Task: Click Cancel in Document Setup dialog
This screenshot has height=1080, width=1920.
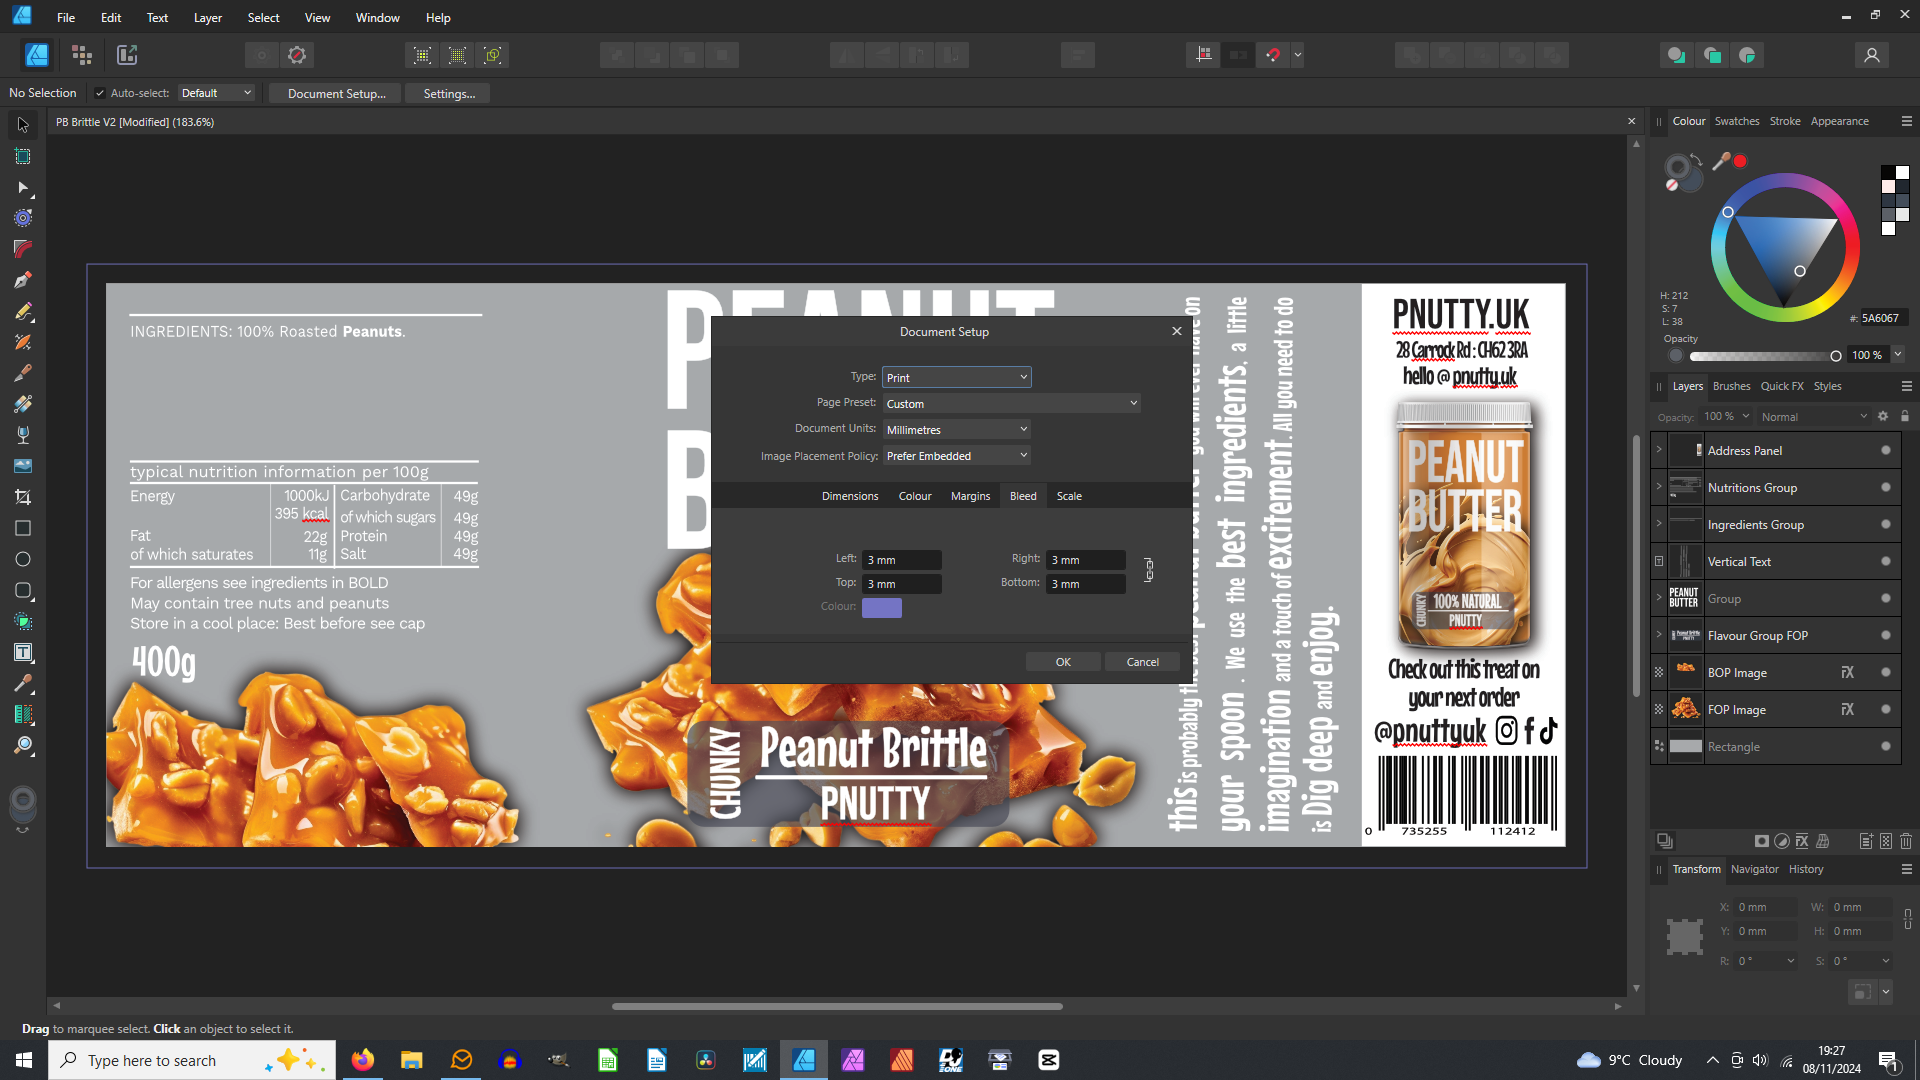Action: point(1143,662)
